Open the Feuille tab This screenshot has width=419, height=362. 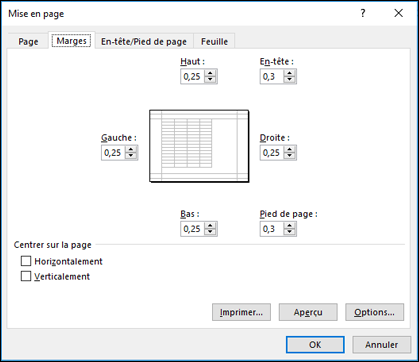pyautogui.click(x=214, y=42)
